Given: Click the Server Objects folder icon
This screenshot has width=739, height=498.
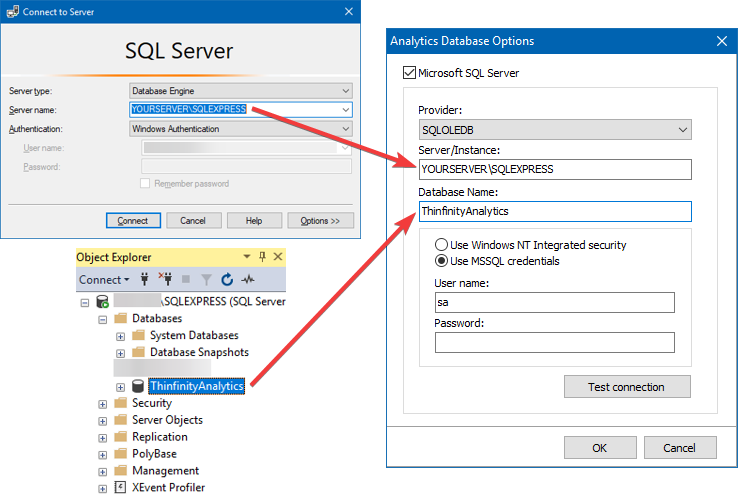Looking at the screenshot, I should point(121,420).
